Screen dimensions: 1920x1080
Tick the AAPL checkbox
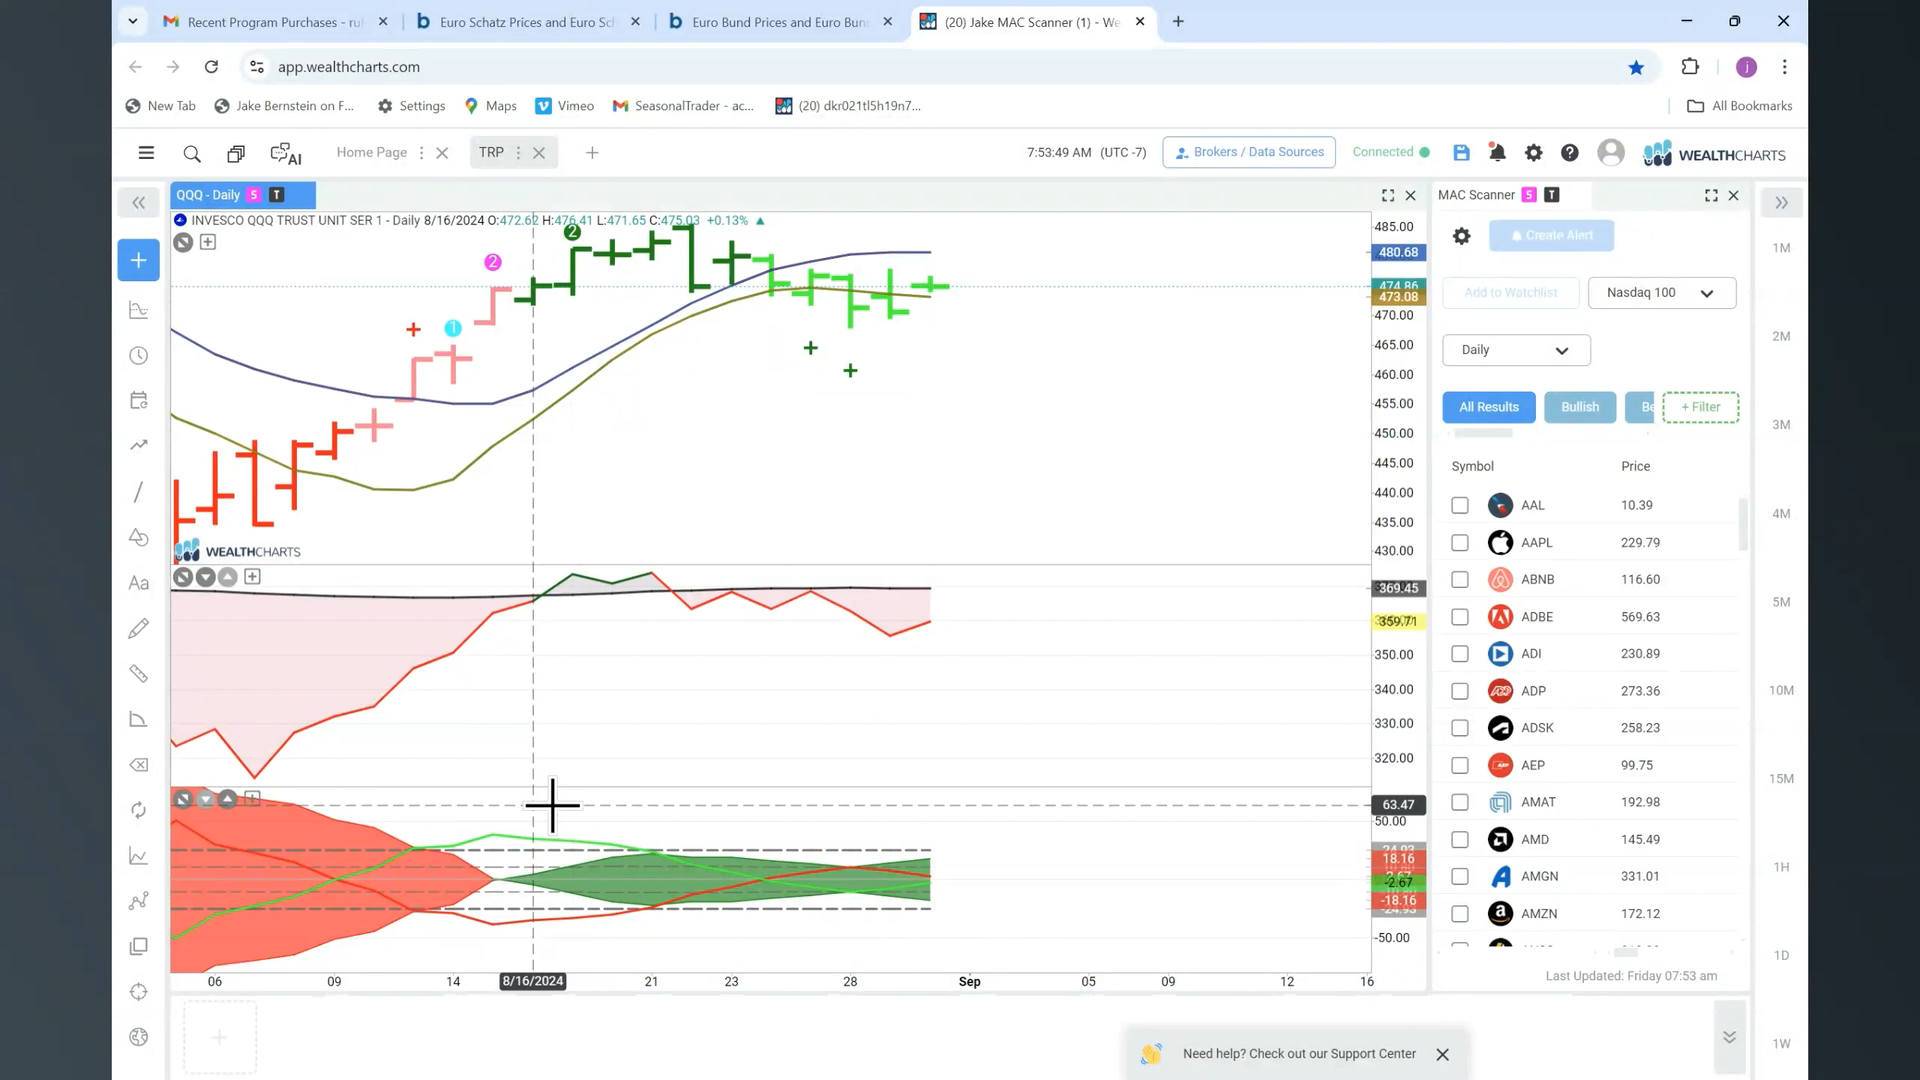click(1460, 543)
